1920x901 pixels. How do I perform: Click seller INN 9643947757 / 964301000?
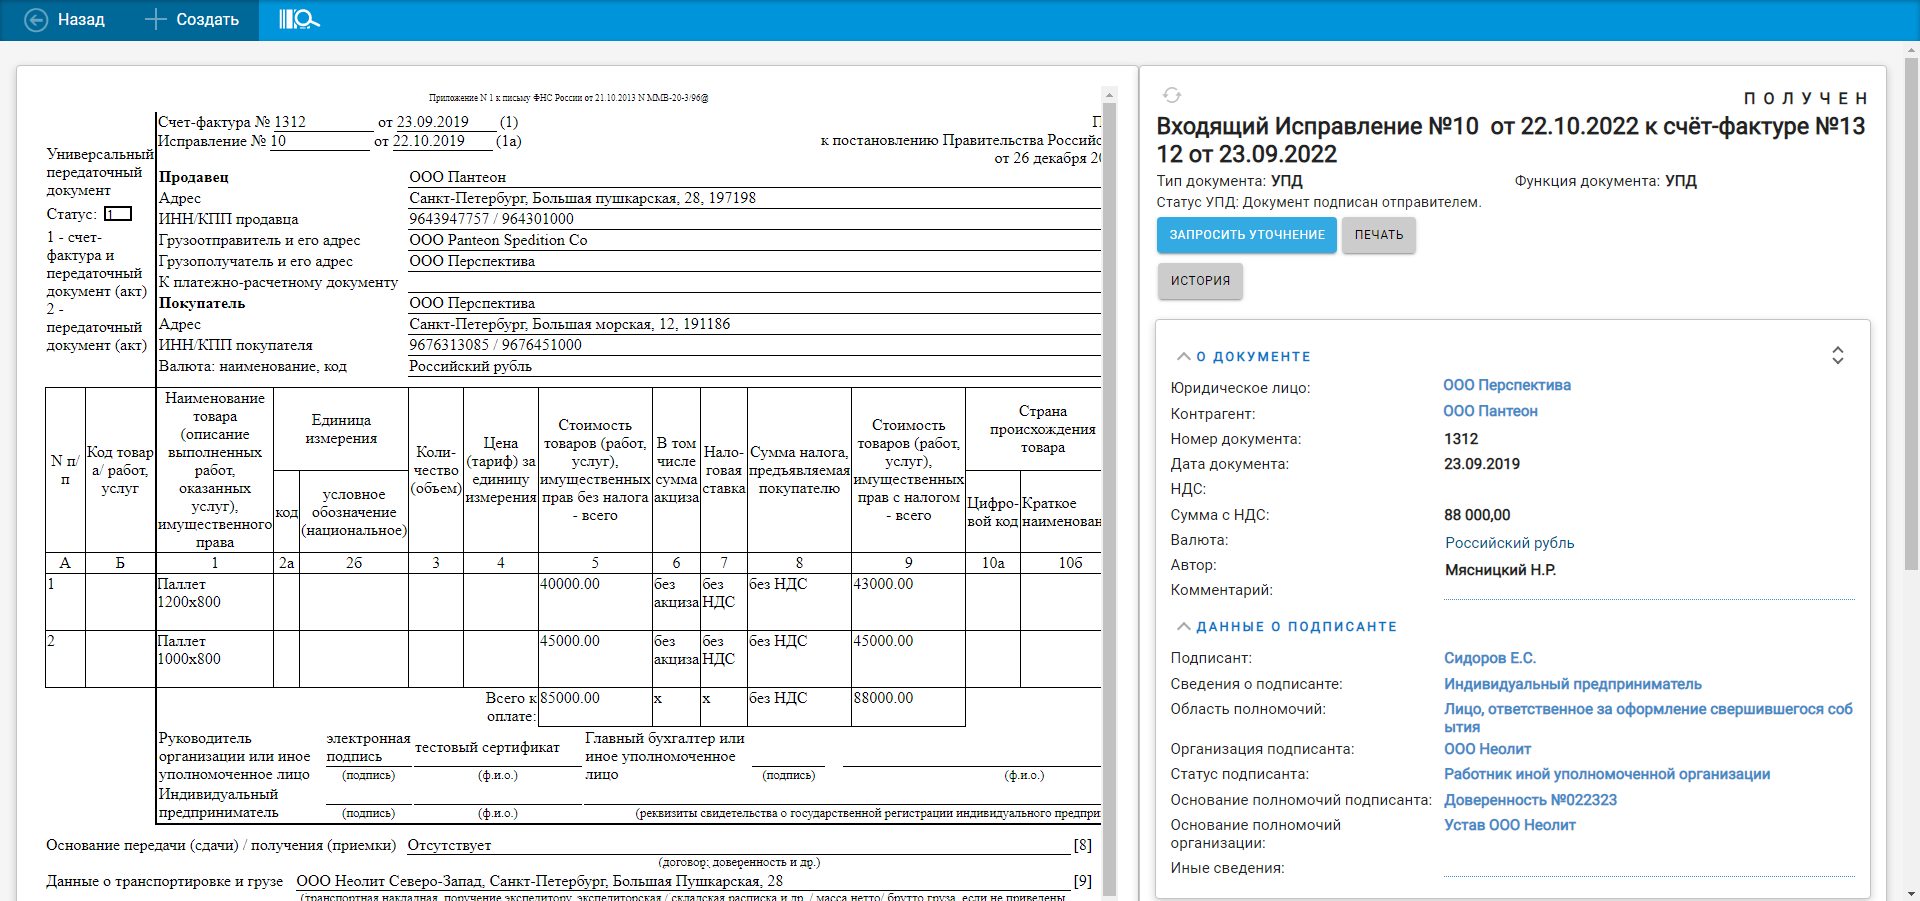(x=491, y=219)
